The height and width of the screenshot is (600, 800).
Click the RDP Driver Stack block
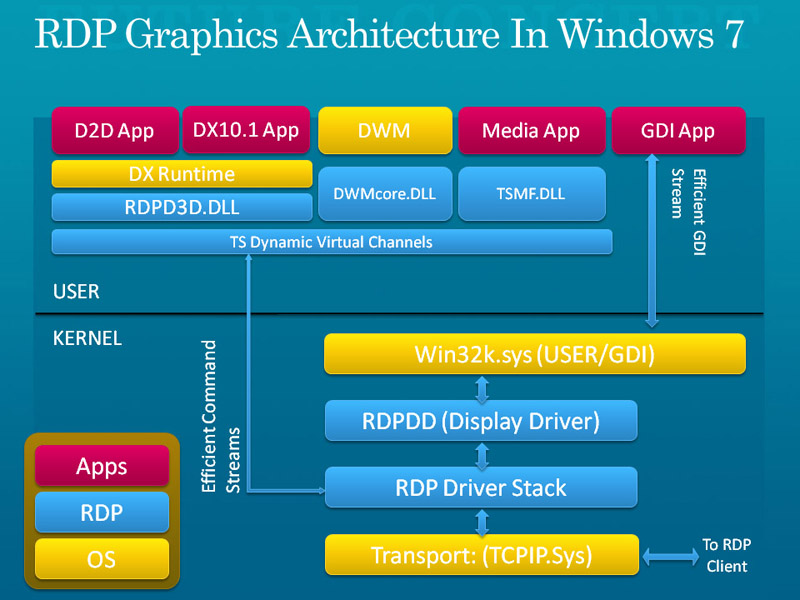point(481,488)
